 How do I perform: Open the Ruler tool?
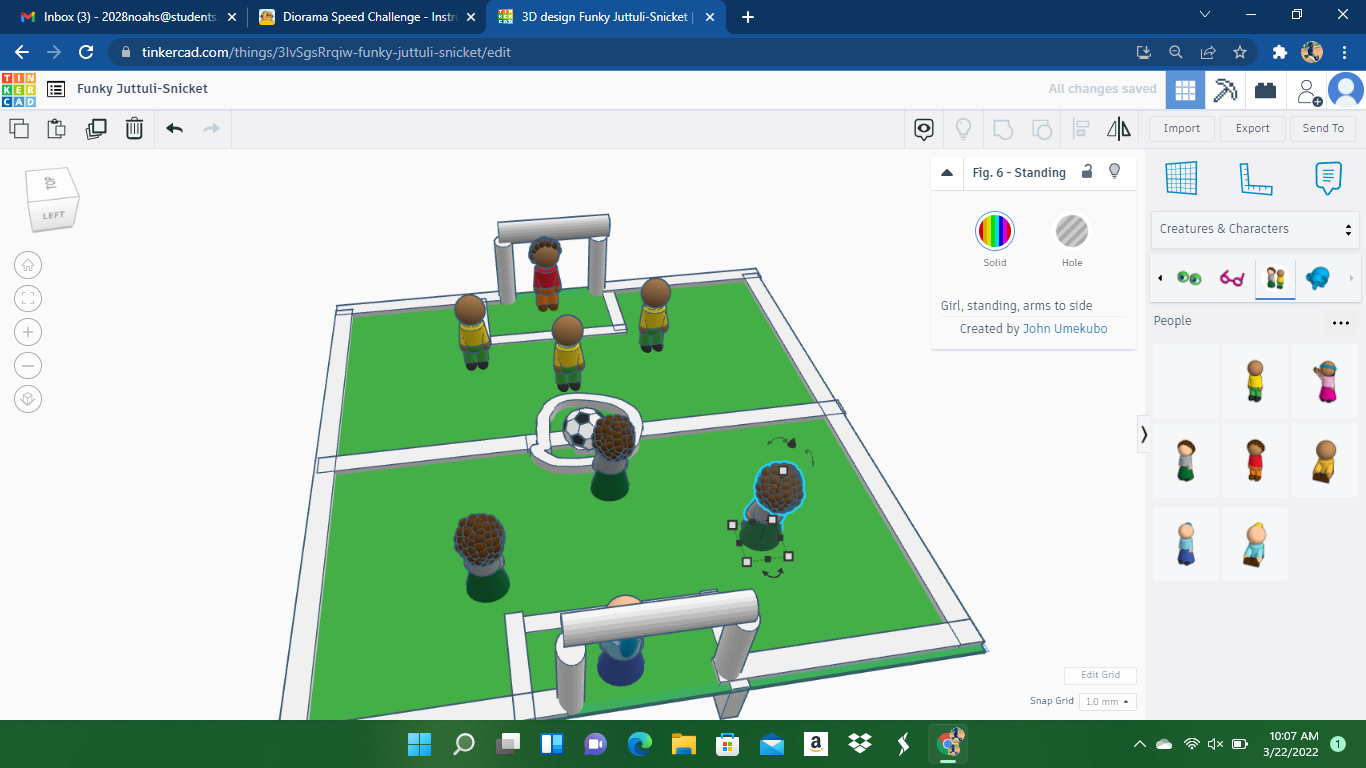click(1254, 179)
